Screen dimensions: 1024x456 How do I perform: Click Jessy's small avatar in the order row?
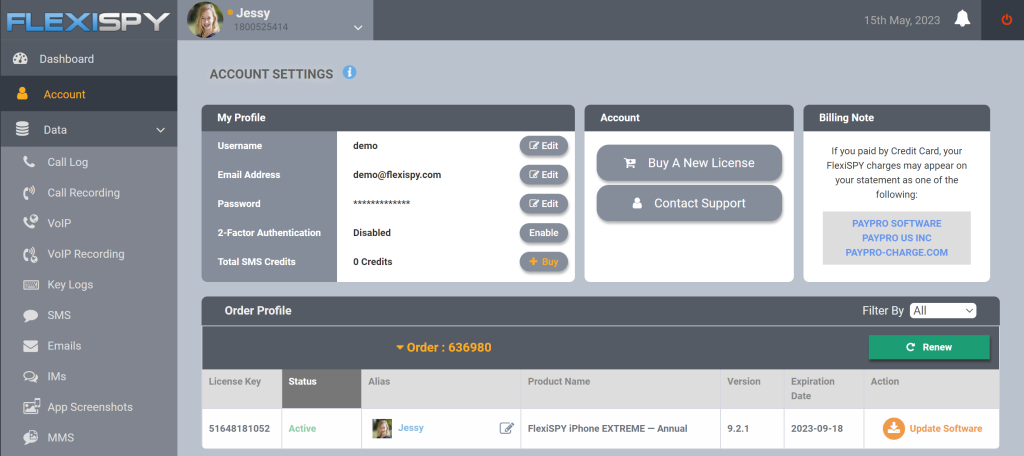pyautogui.click(x=382, y=429)
